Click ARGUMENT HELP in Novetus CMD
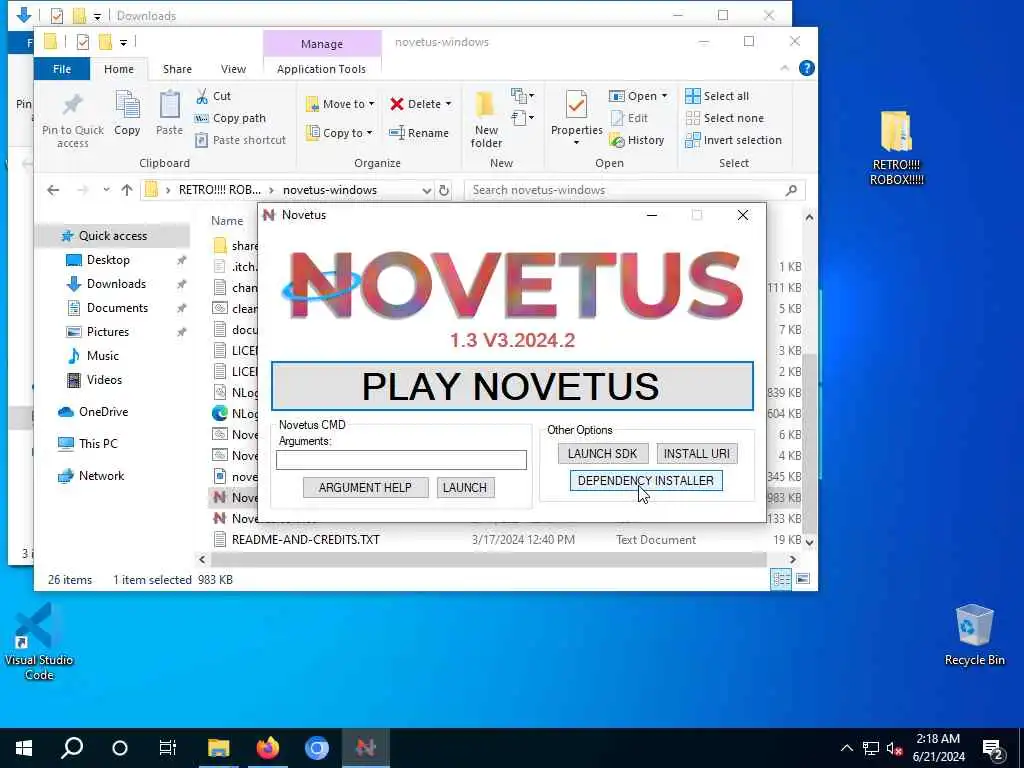 tap(365, 488)
